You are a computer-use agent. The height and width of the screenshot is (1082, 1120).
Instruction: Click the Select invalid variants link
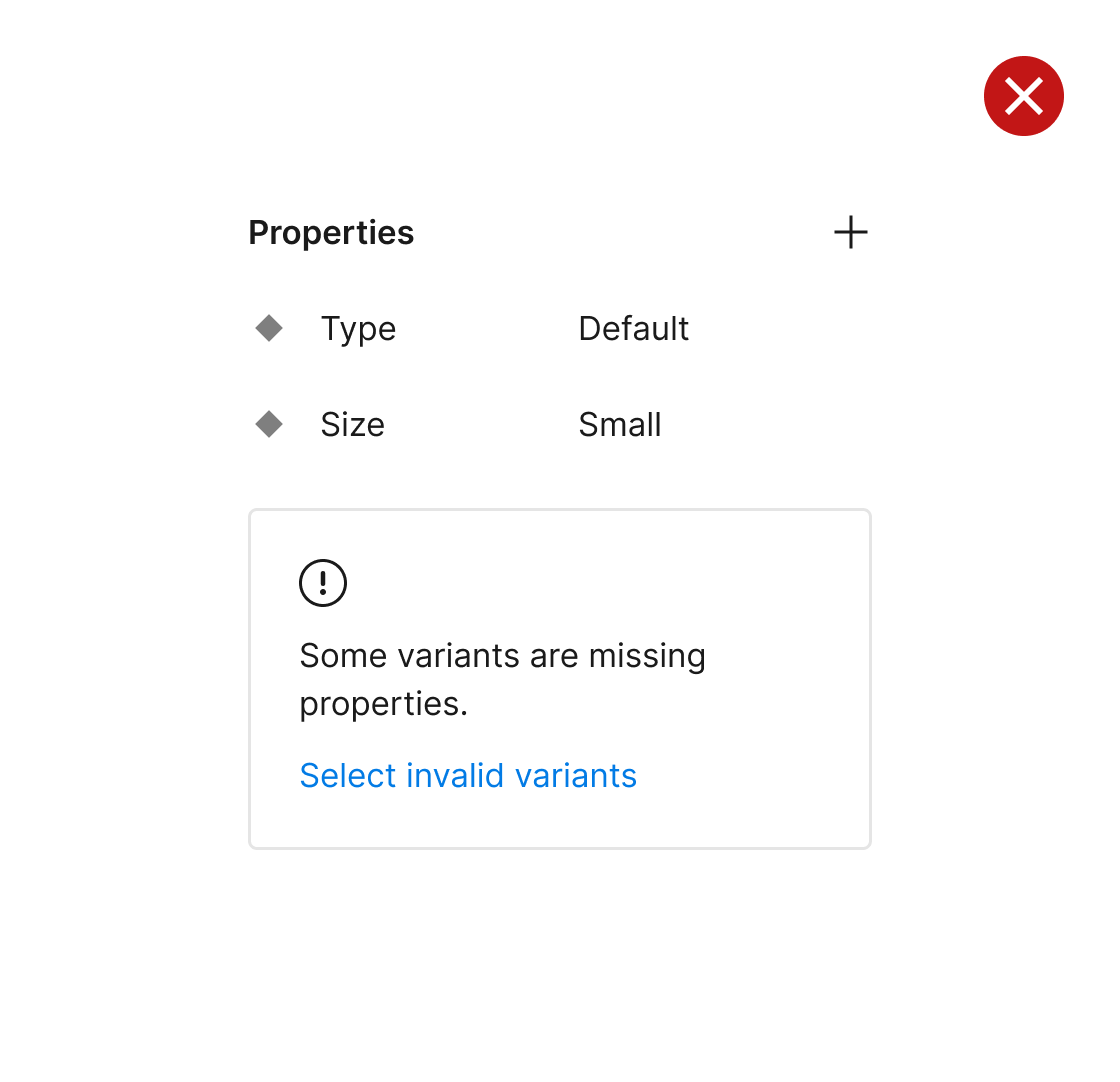tap(468, 776)
